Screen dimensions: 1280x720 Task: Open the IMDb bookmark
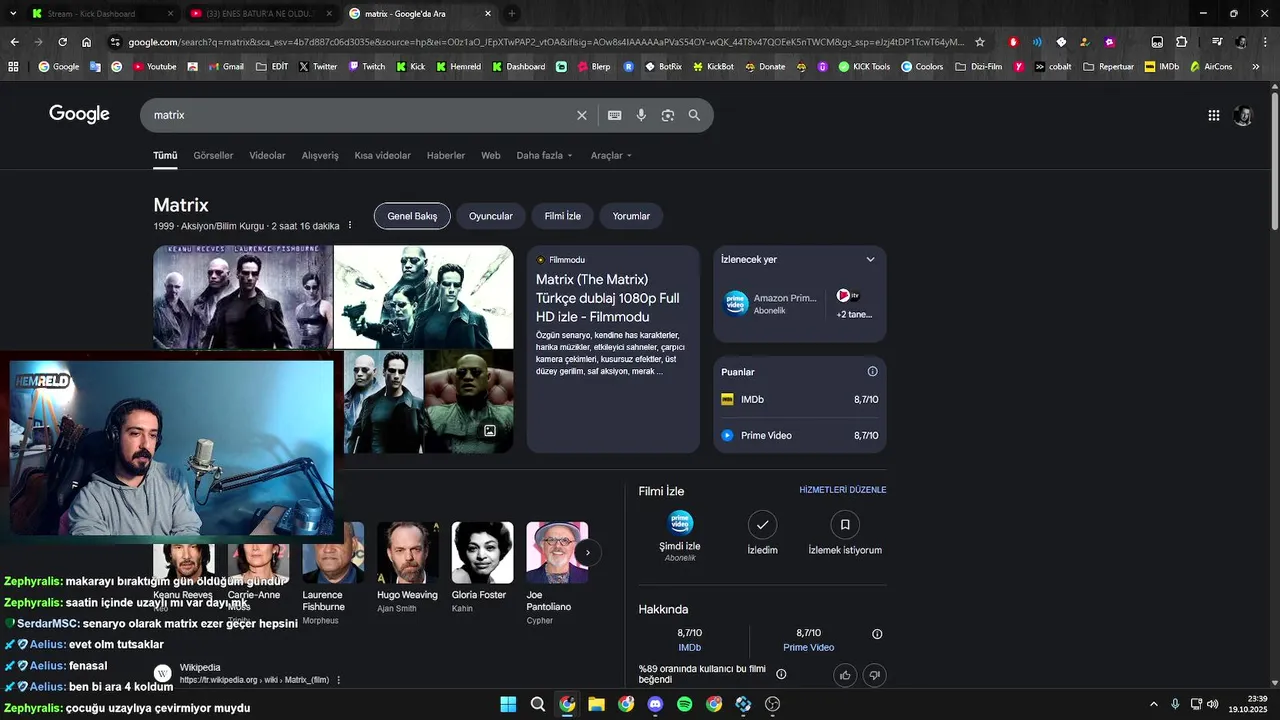point(1162,67)
